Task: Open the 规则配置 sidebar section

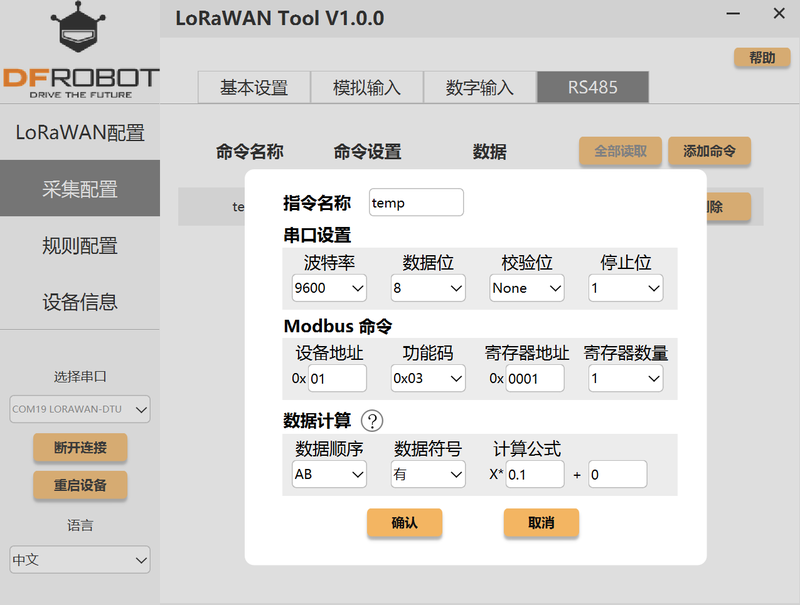Action: click(80, 245)
